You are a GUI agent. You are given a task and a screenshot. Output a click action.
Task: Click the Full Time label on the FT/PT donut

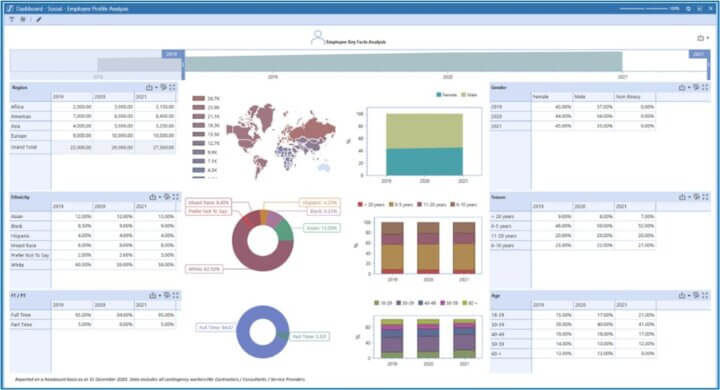(x=215, y=328)
